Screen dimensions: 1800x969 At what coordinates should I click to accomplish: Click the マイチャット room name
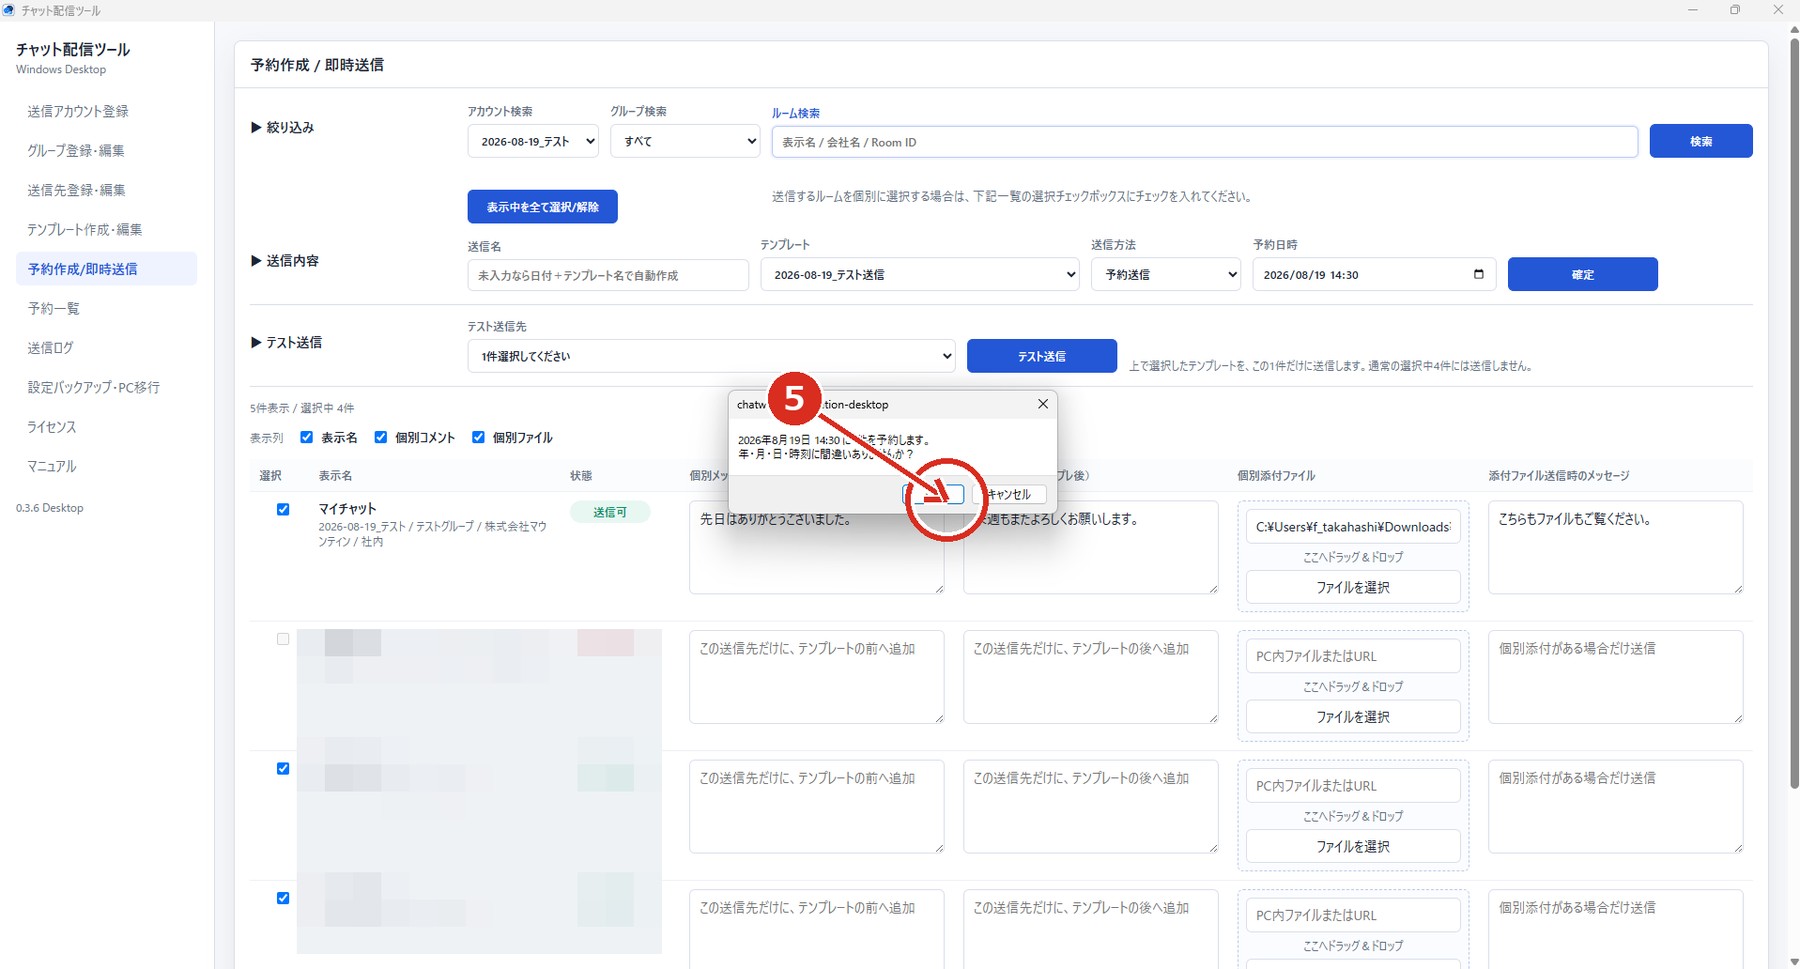point(347,509)
